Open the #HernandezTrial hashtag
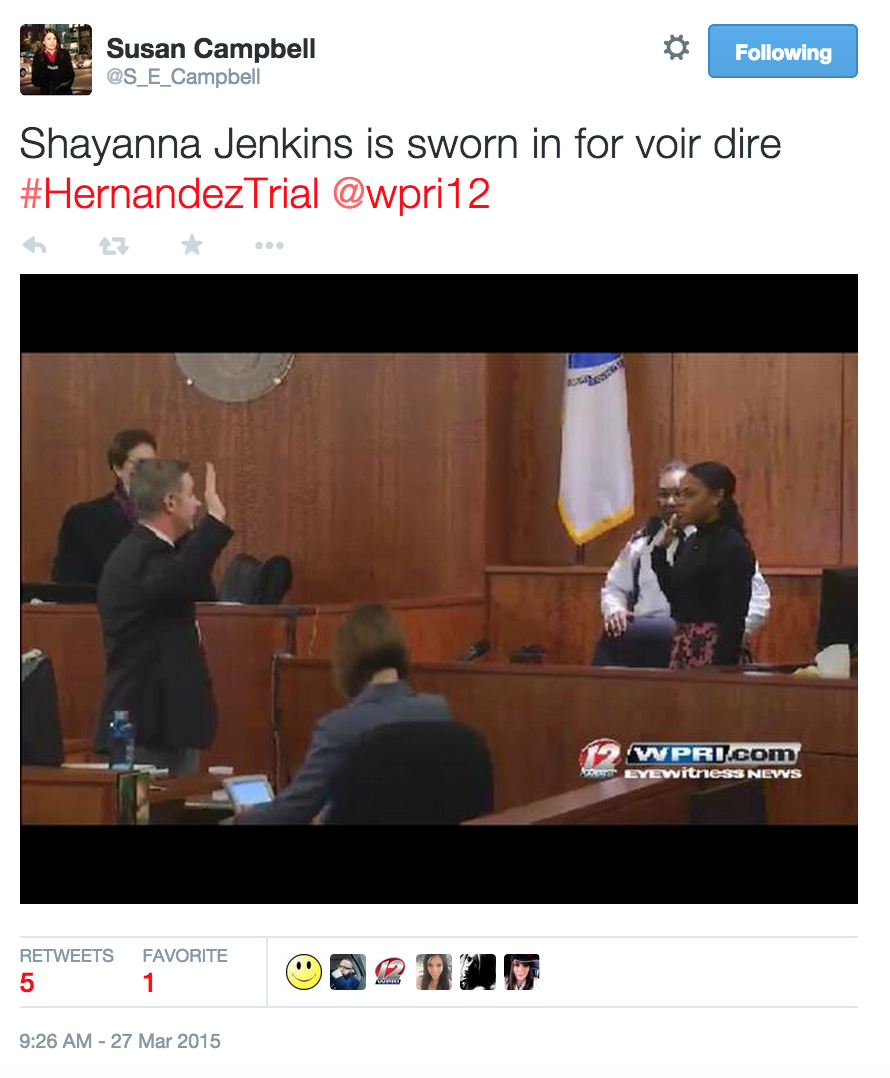The height and width of the screenshot is (1078, 890). (170, 194)
